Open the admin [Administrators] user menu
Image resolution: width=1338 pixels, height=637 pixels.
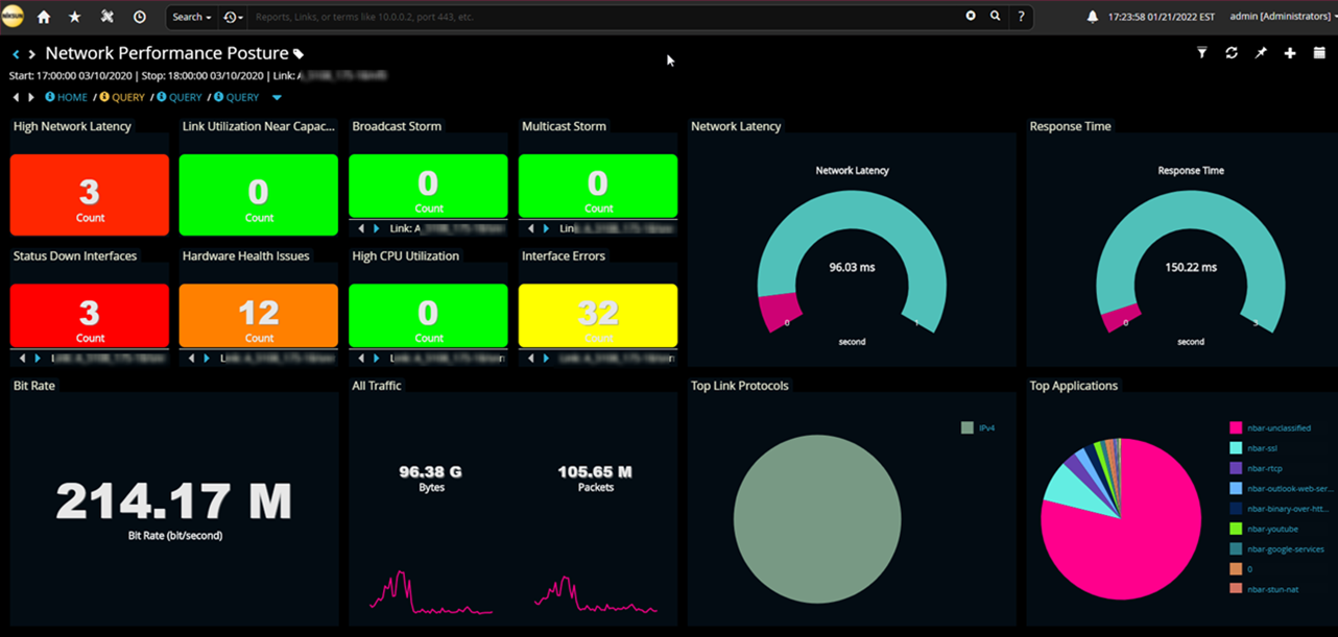[x=1284, y=17]
